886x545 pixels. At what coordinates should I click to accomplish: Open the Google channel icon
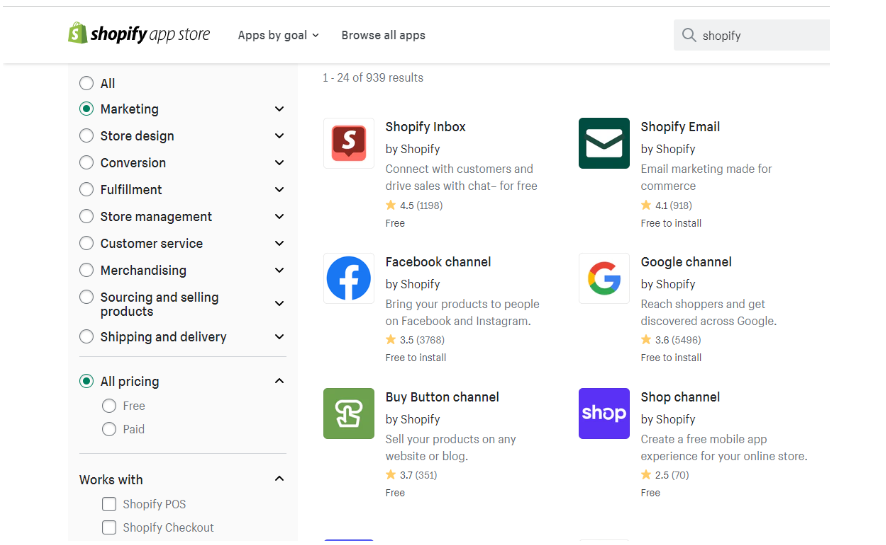click(604, 278)
